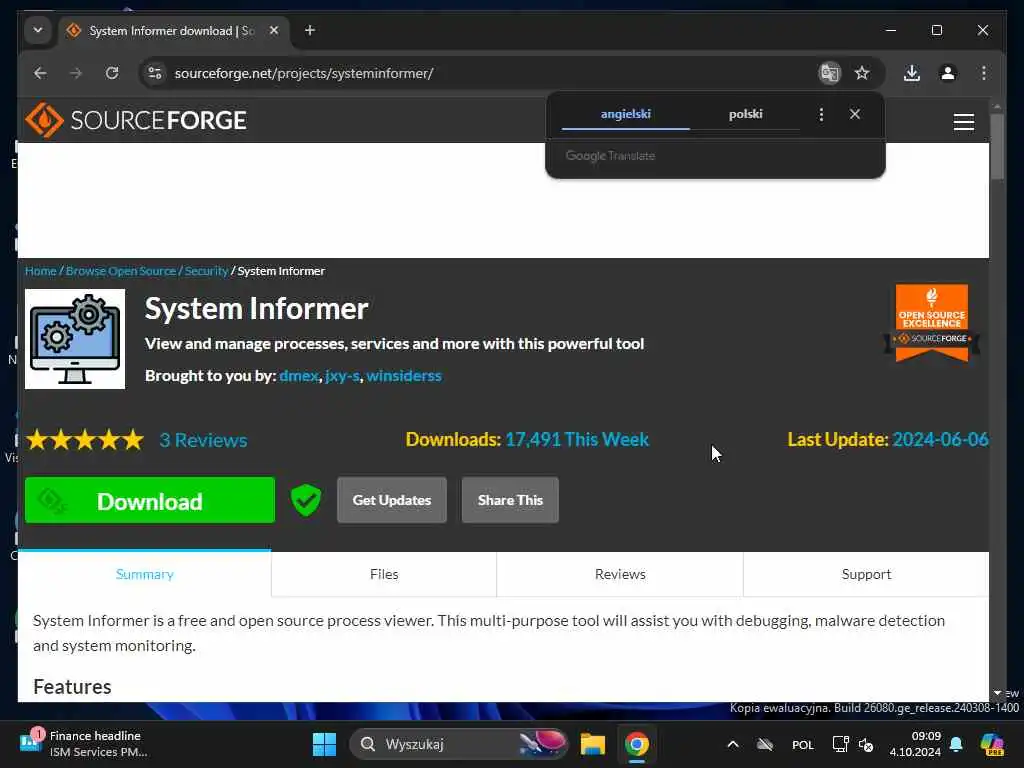Screen dimensions: 1024x768
Task: Click the page vertical scrollbar thumb
Action: point(997,146)
